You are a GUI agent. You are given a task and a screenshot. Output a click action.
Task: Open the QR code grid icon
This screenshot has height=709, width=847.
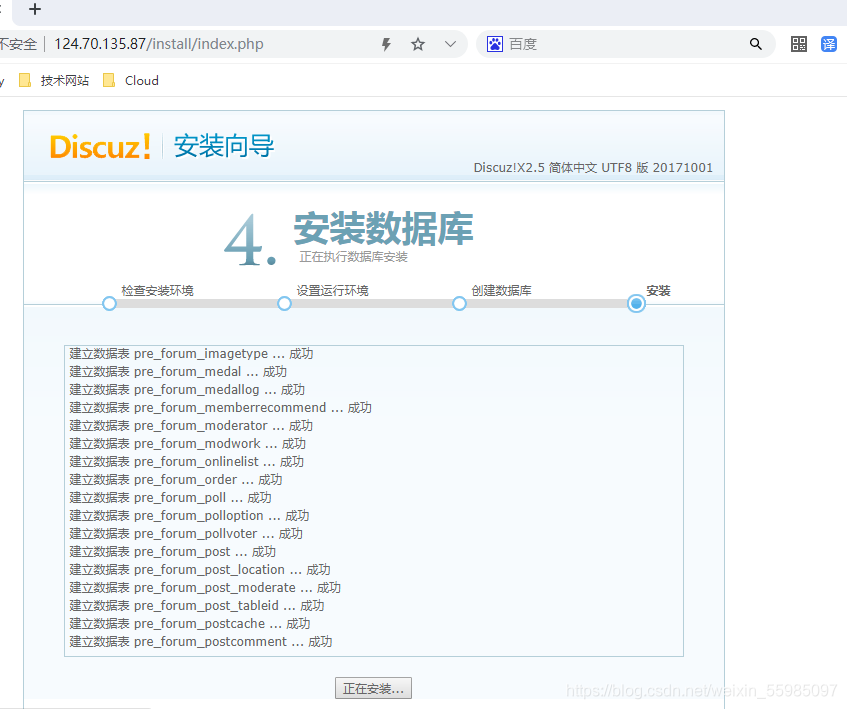(798, 44)
